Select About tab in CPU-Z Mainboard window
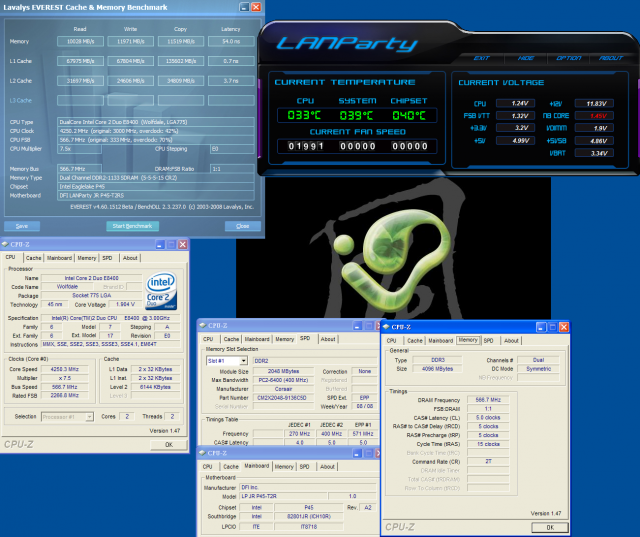 pos(327,466)
